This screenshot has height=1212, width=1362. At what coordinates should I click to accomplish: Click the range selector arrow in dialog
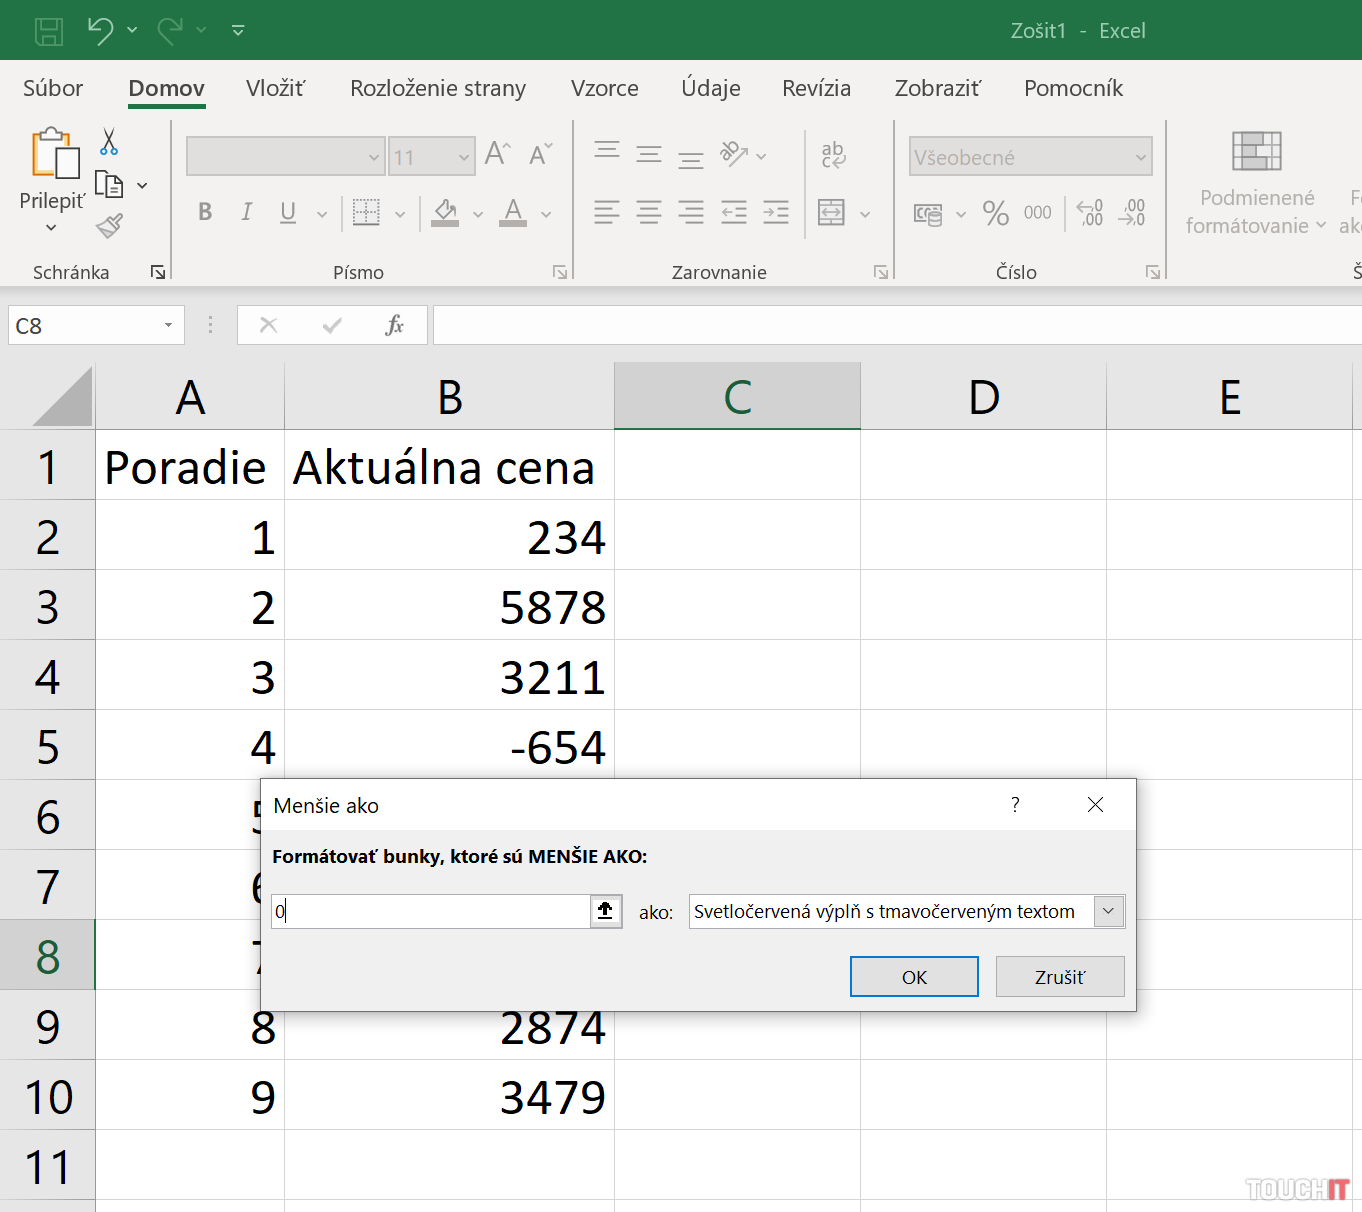click(605, 911)
